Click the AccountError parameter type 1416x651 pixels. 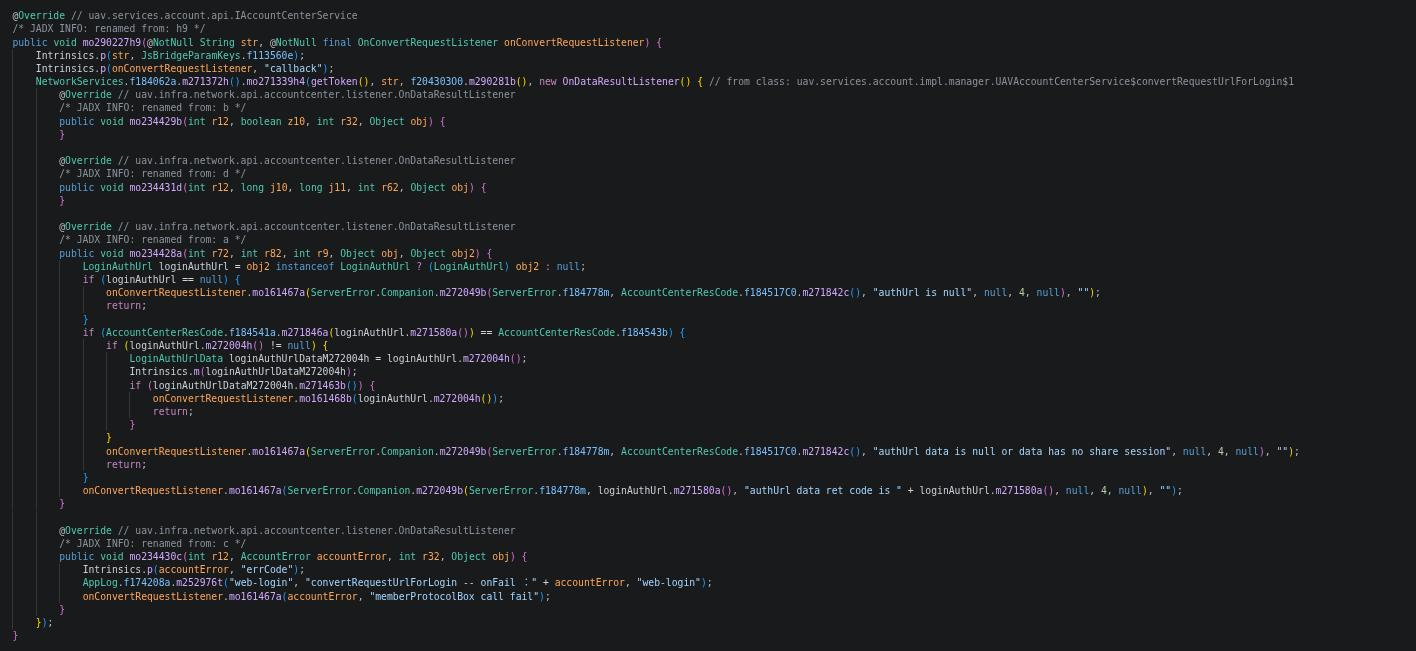276,557
